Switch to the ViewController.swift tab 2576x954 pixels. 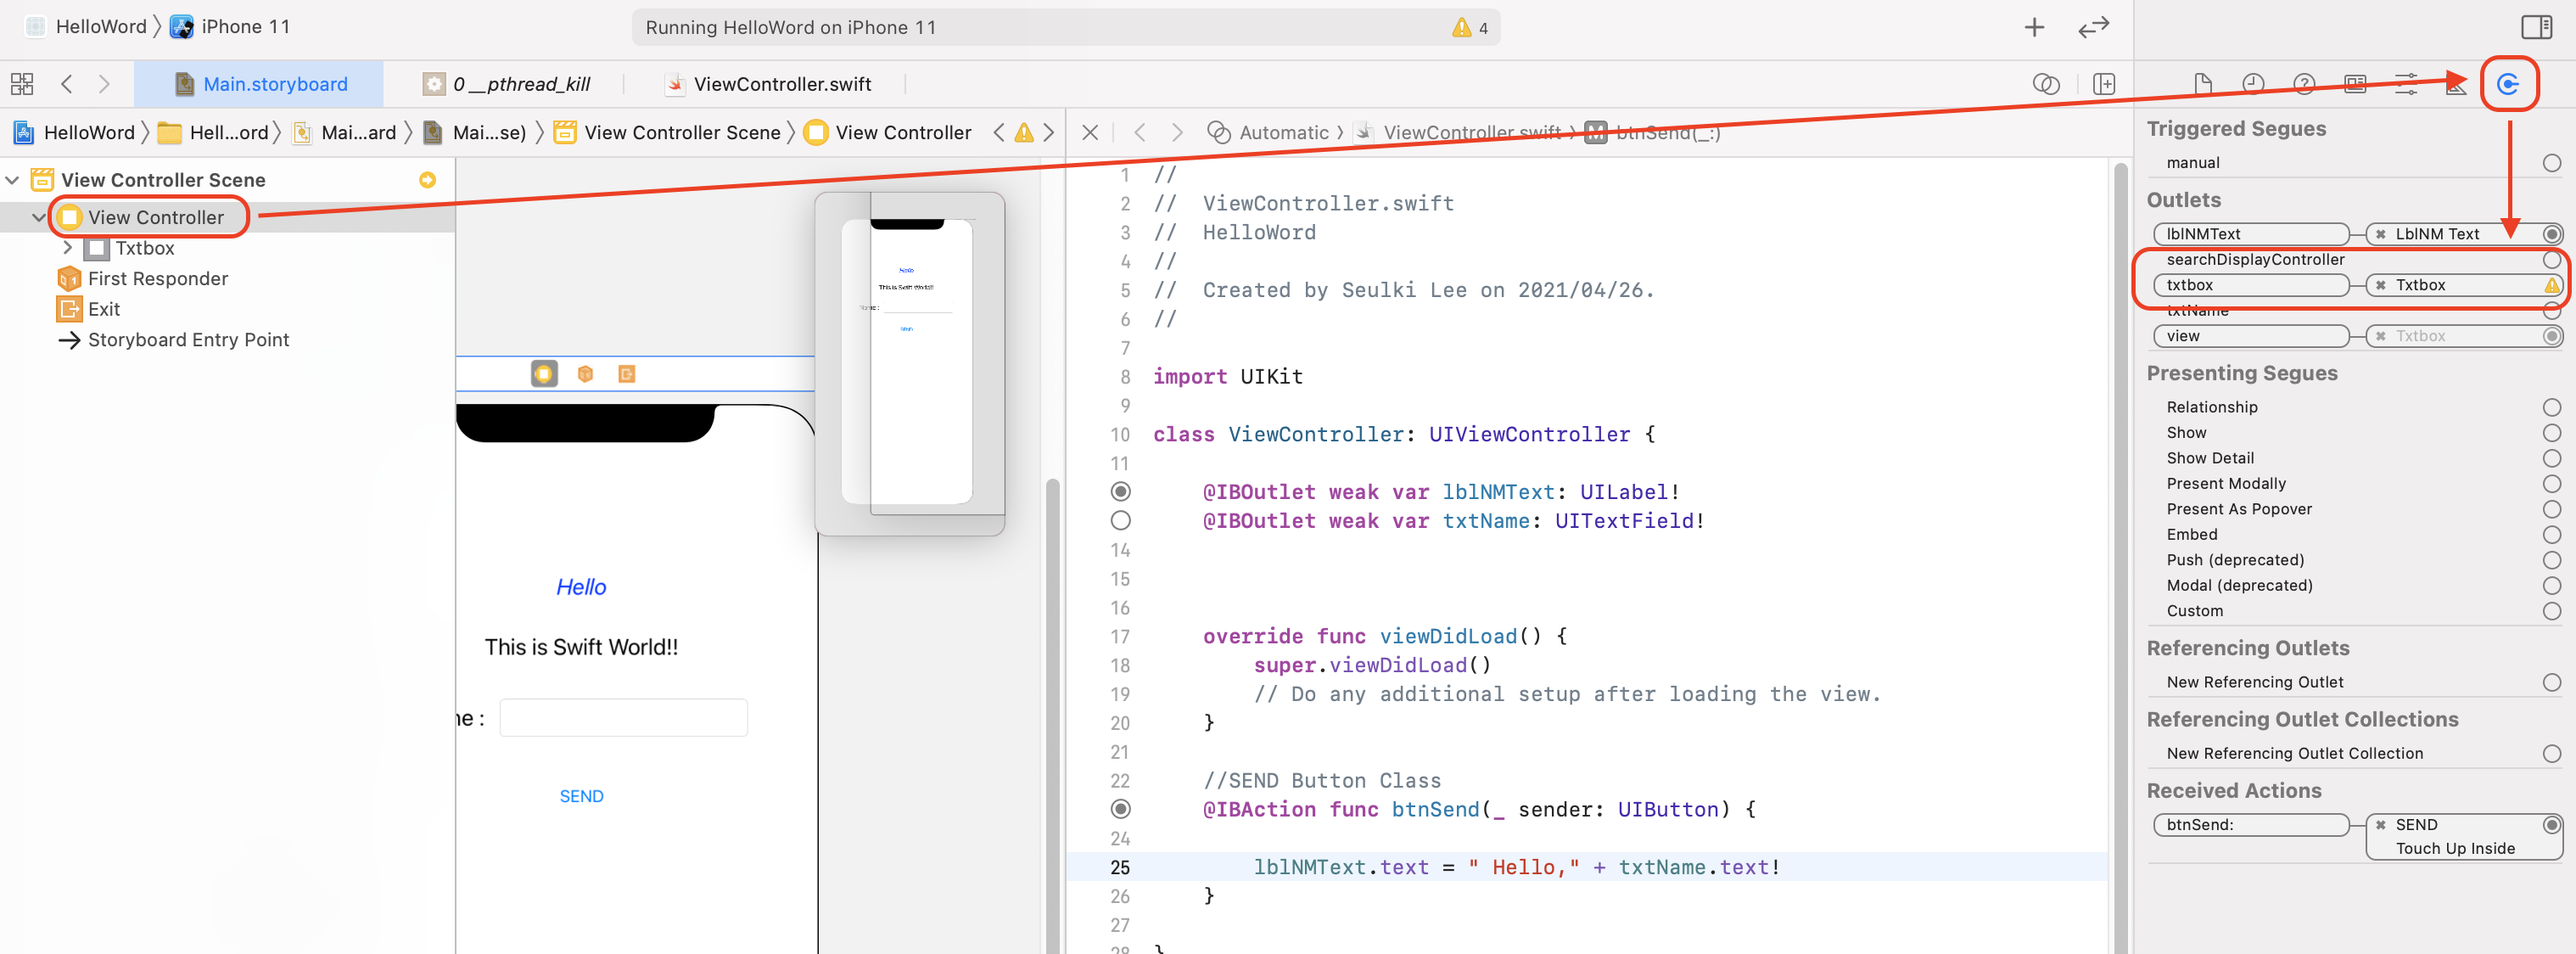click(781, 84)
